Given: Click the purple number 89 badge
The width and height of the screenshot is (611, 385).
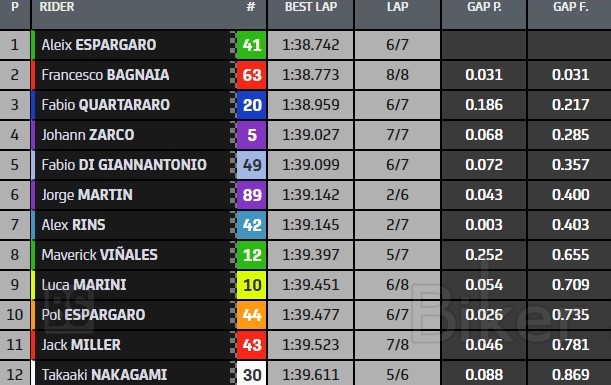Looking at the screenshot, I should 251,195.
